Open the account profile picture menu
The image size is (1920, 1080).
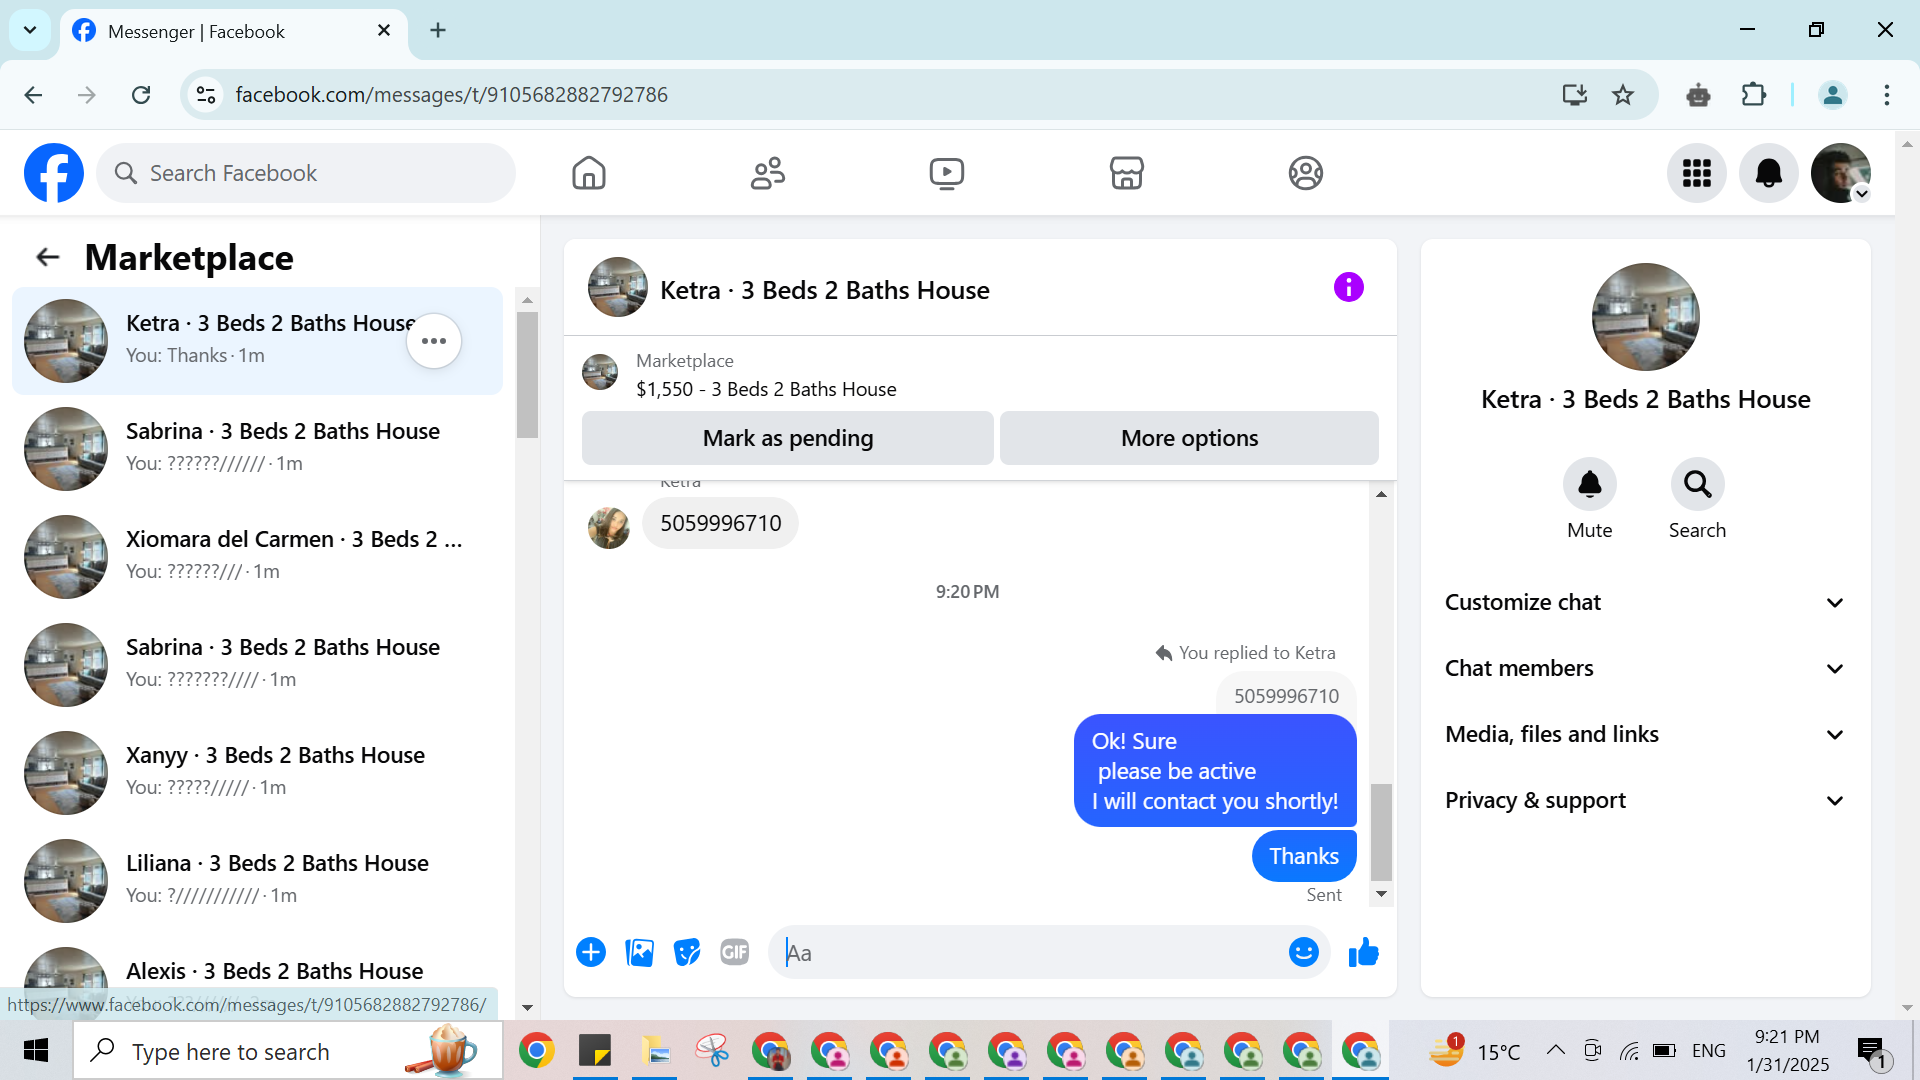click(1841, 173)
